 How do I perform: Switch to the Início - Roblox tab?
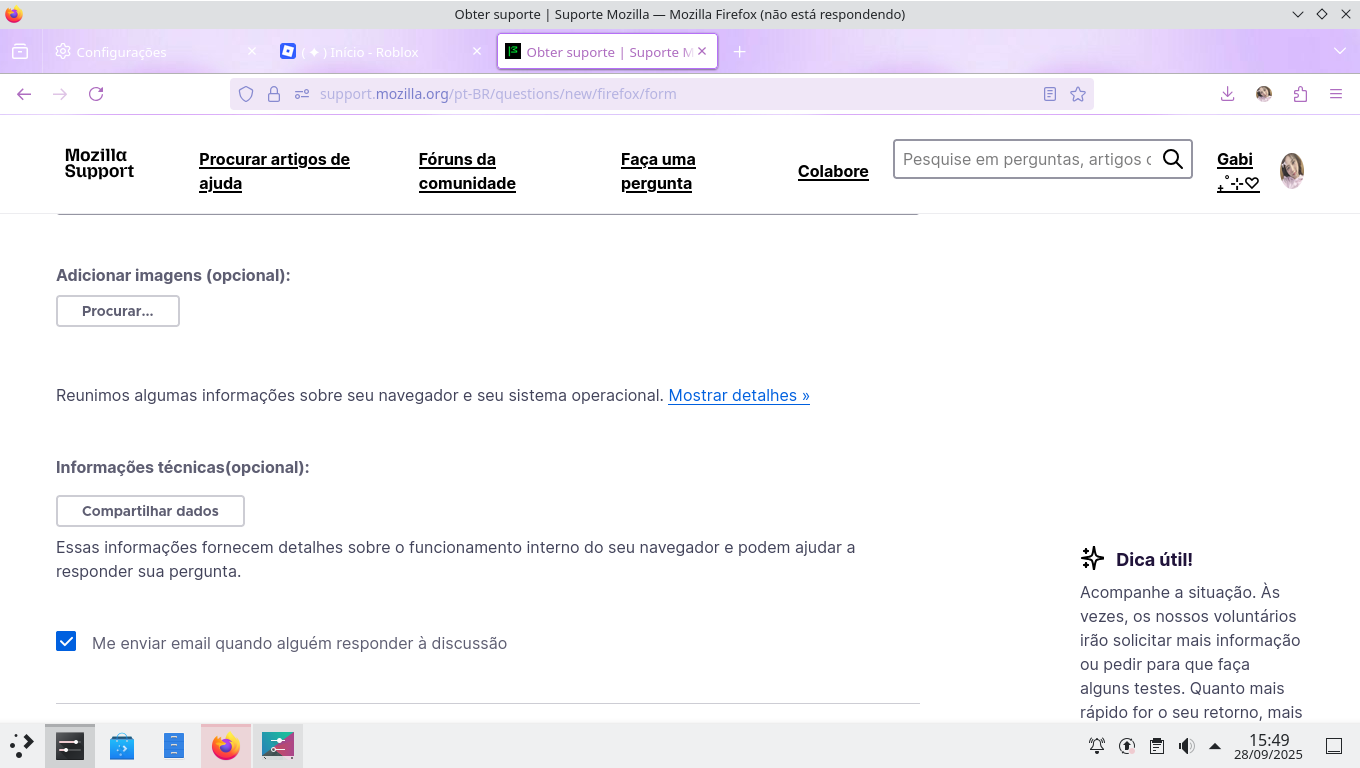click(381, 52)
